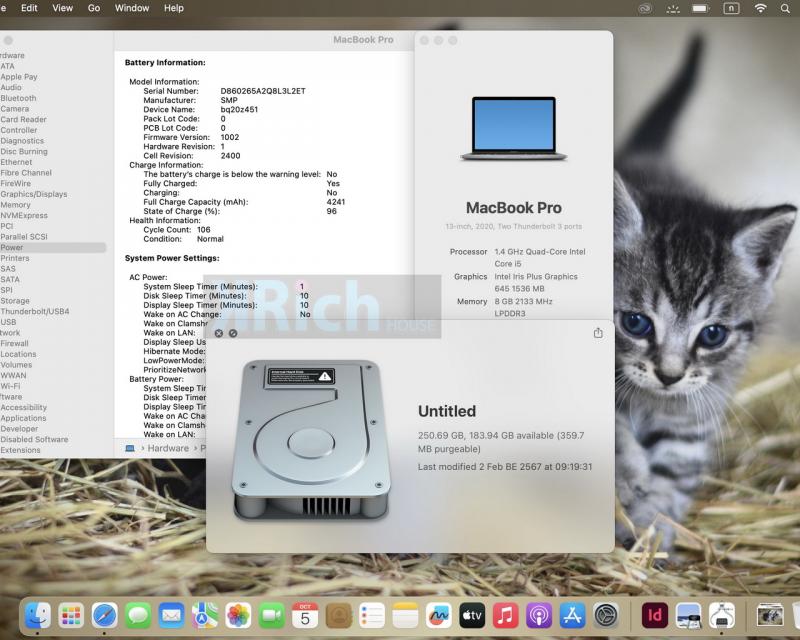
Task: Click the keyboard brightness menu bar icon
Action: [673, 8]
